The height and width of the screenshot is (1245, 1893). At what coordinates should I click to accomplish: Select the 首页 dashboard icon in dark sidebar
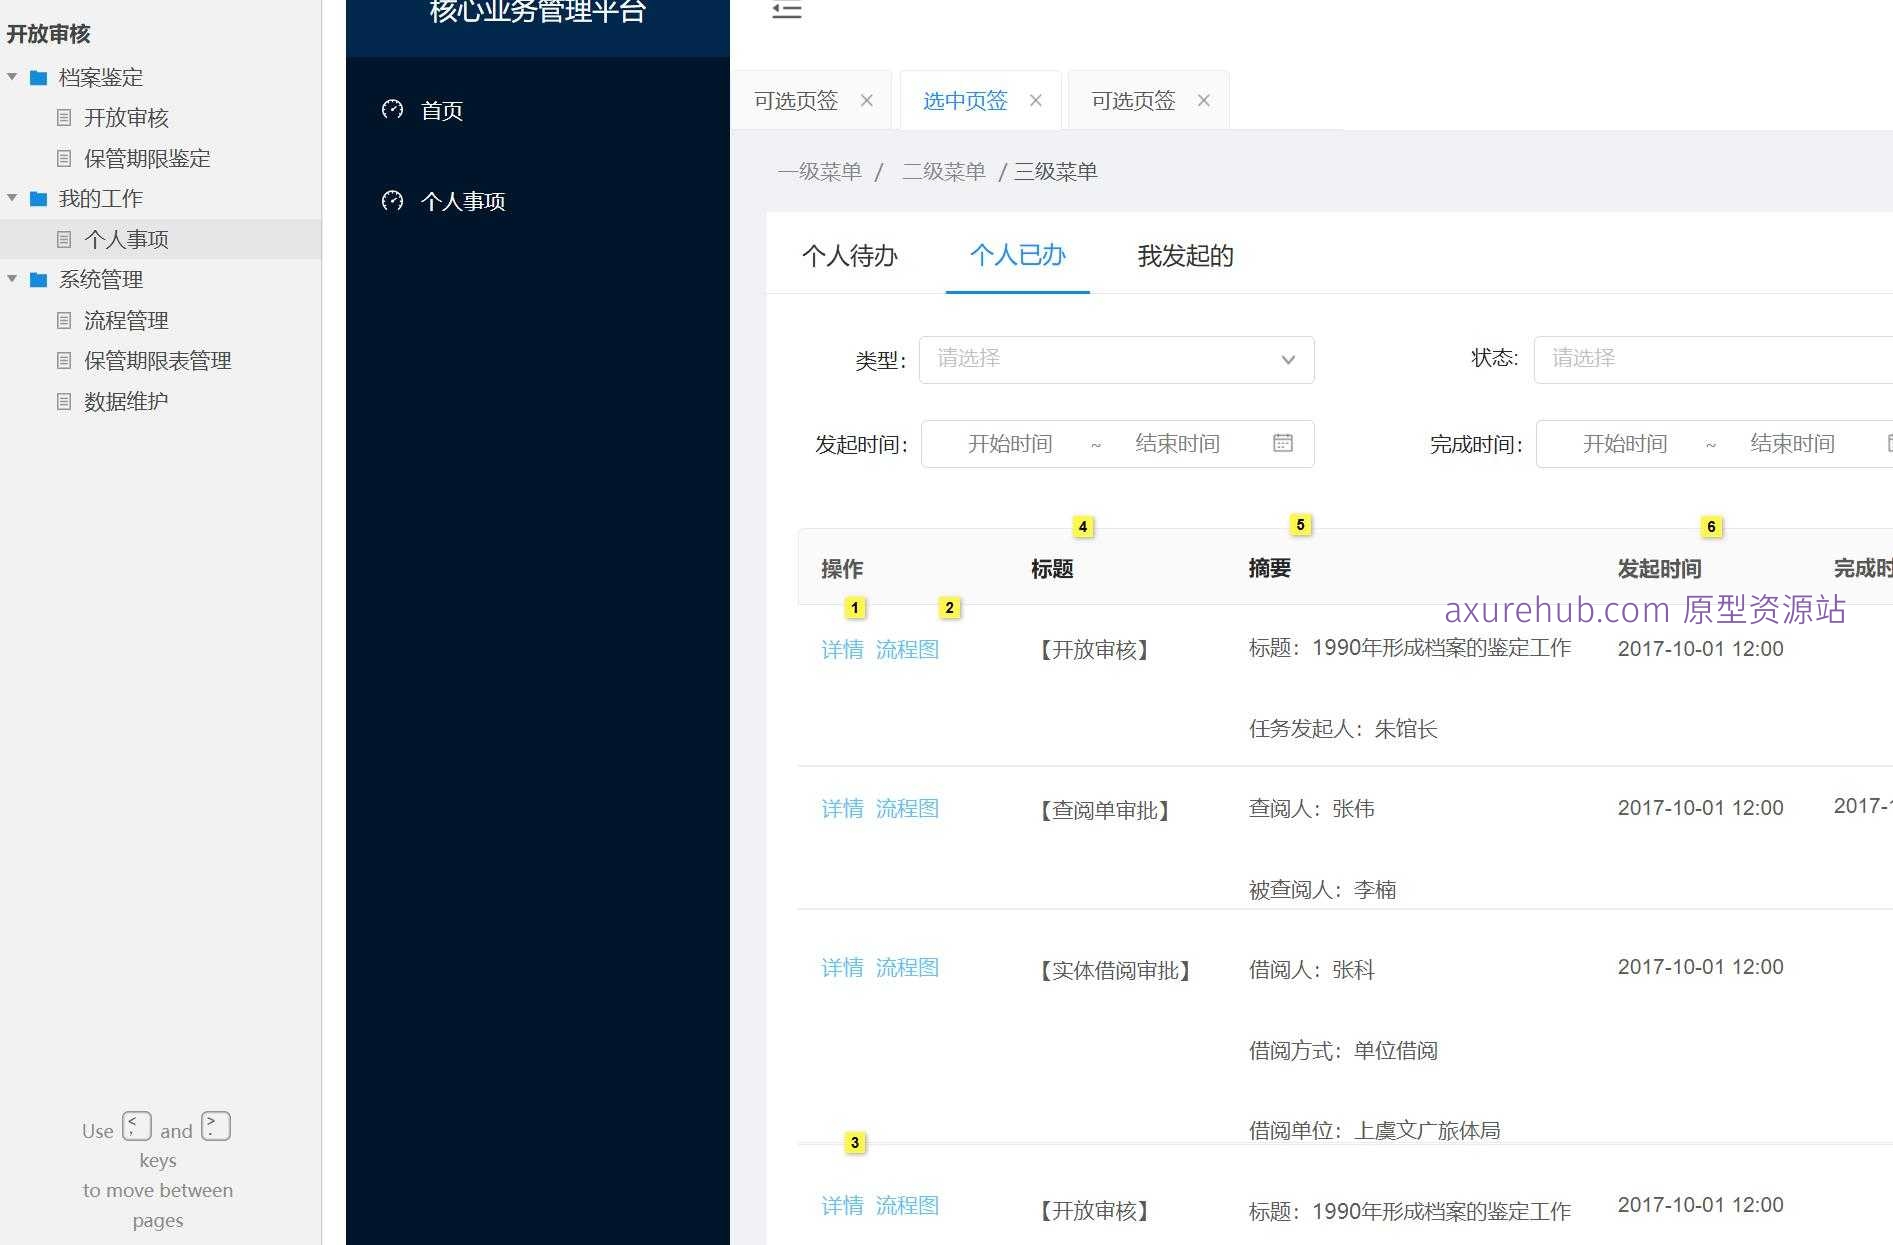(x=392, y=110)
